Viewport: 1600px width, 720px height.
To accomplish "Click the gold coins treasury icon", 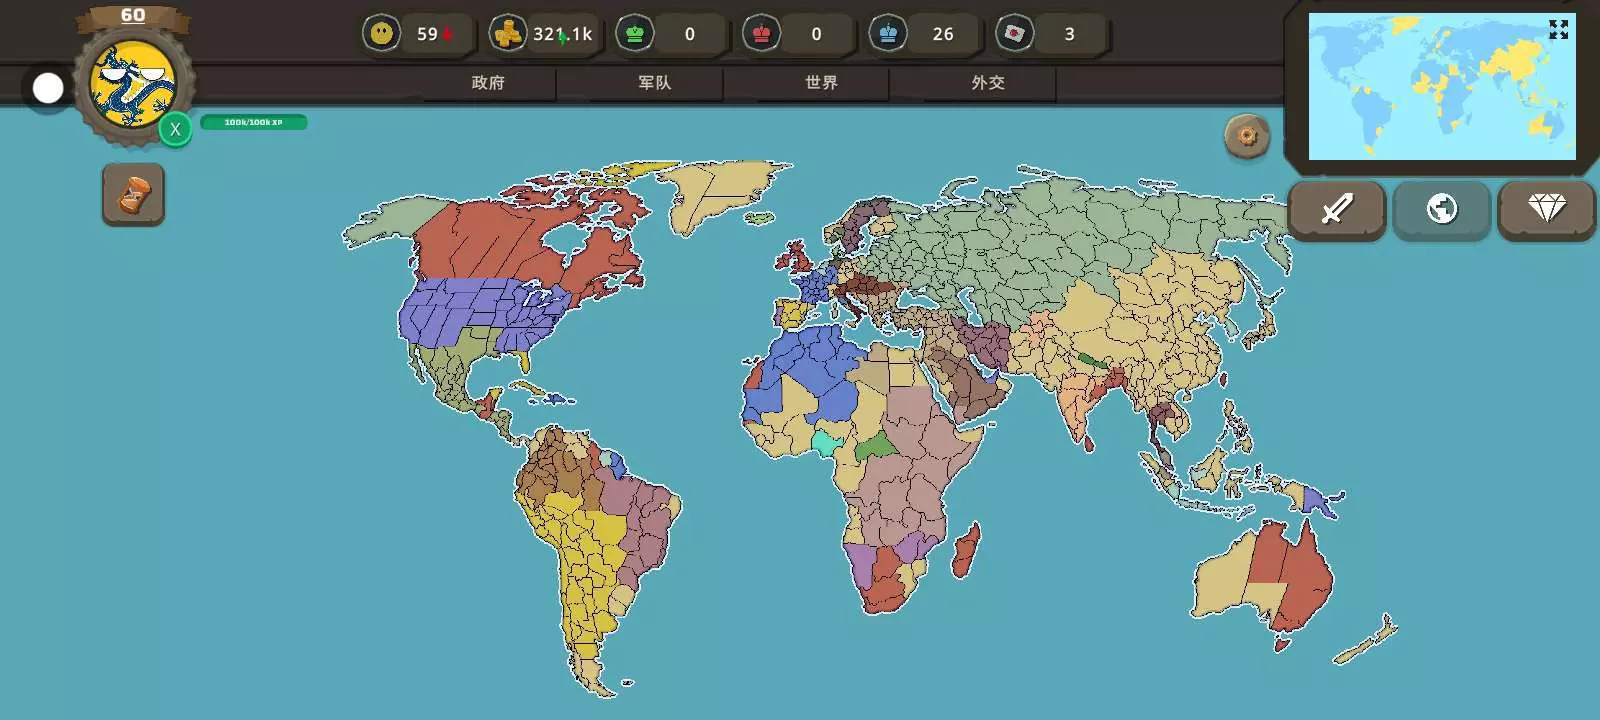I will (x=508, y=34).
